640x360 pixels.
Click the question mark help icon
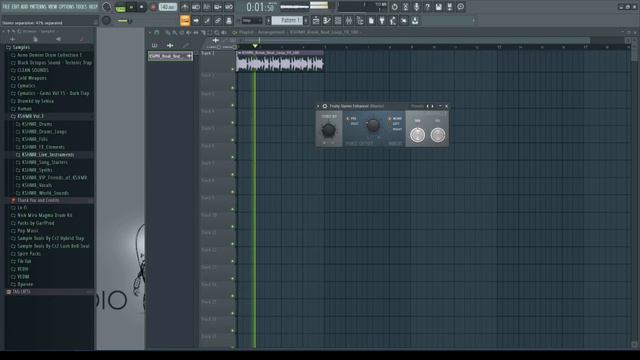(427, 7)
